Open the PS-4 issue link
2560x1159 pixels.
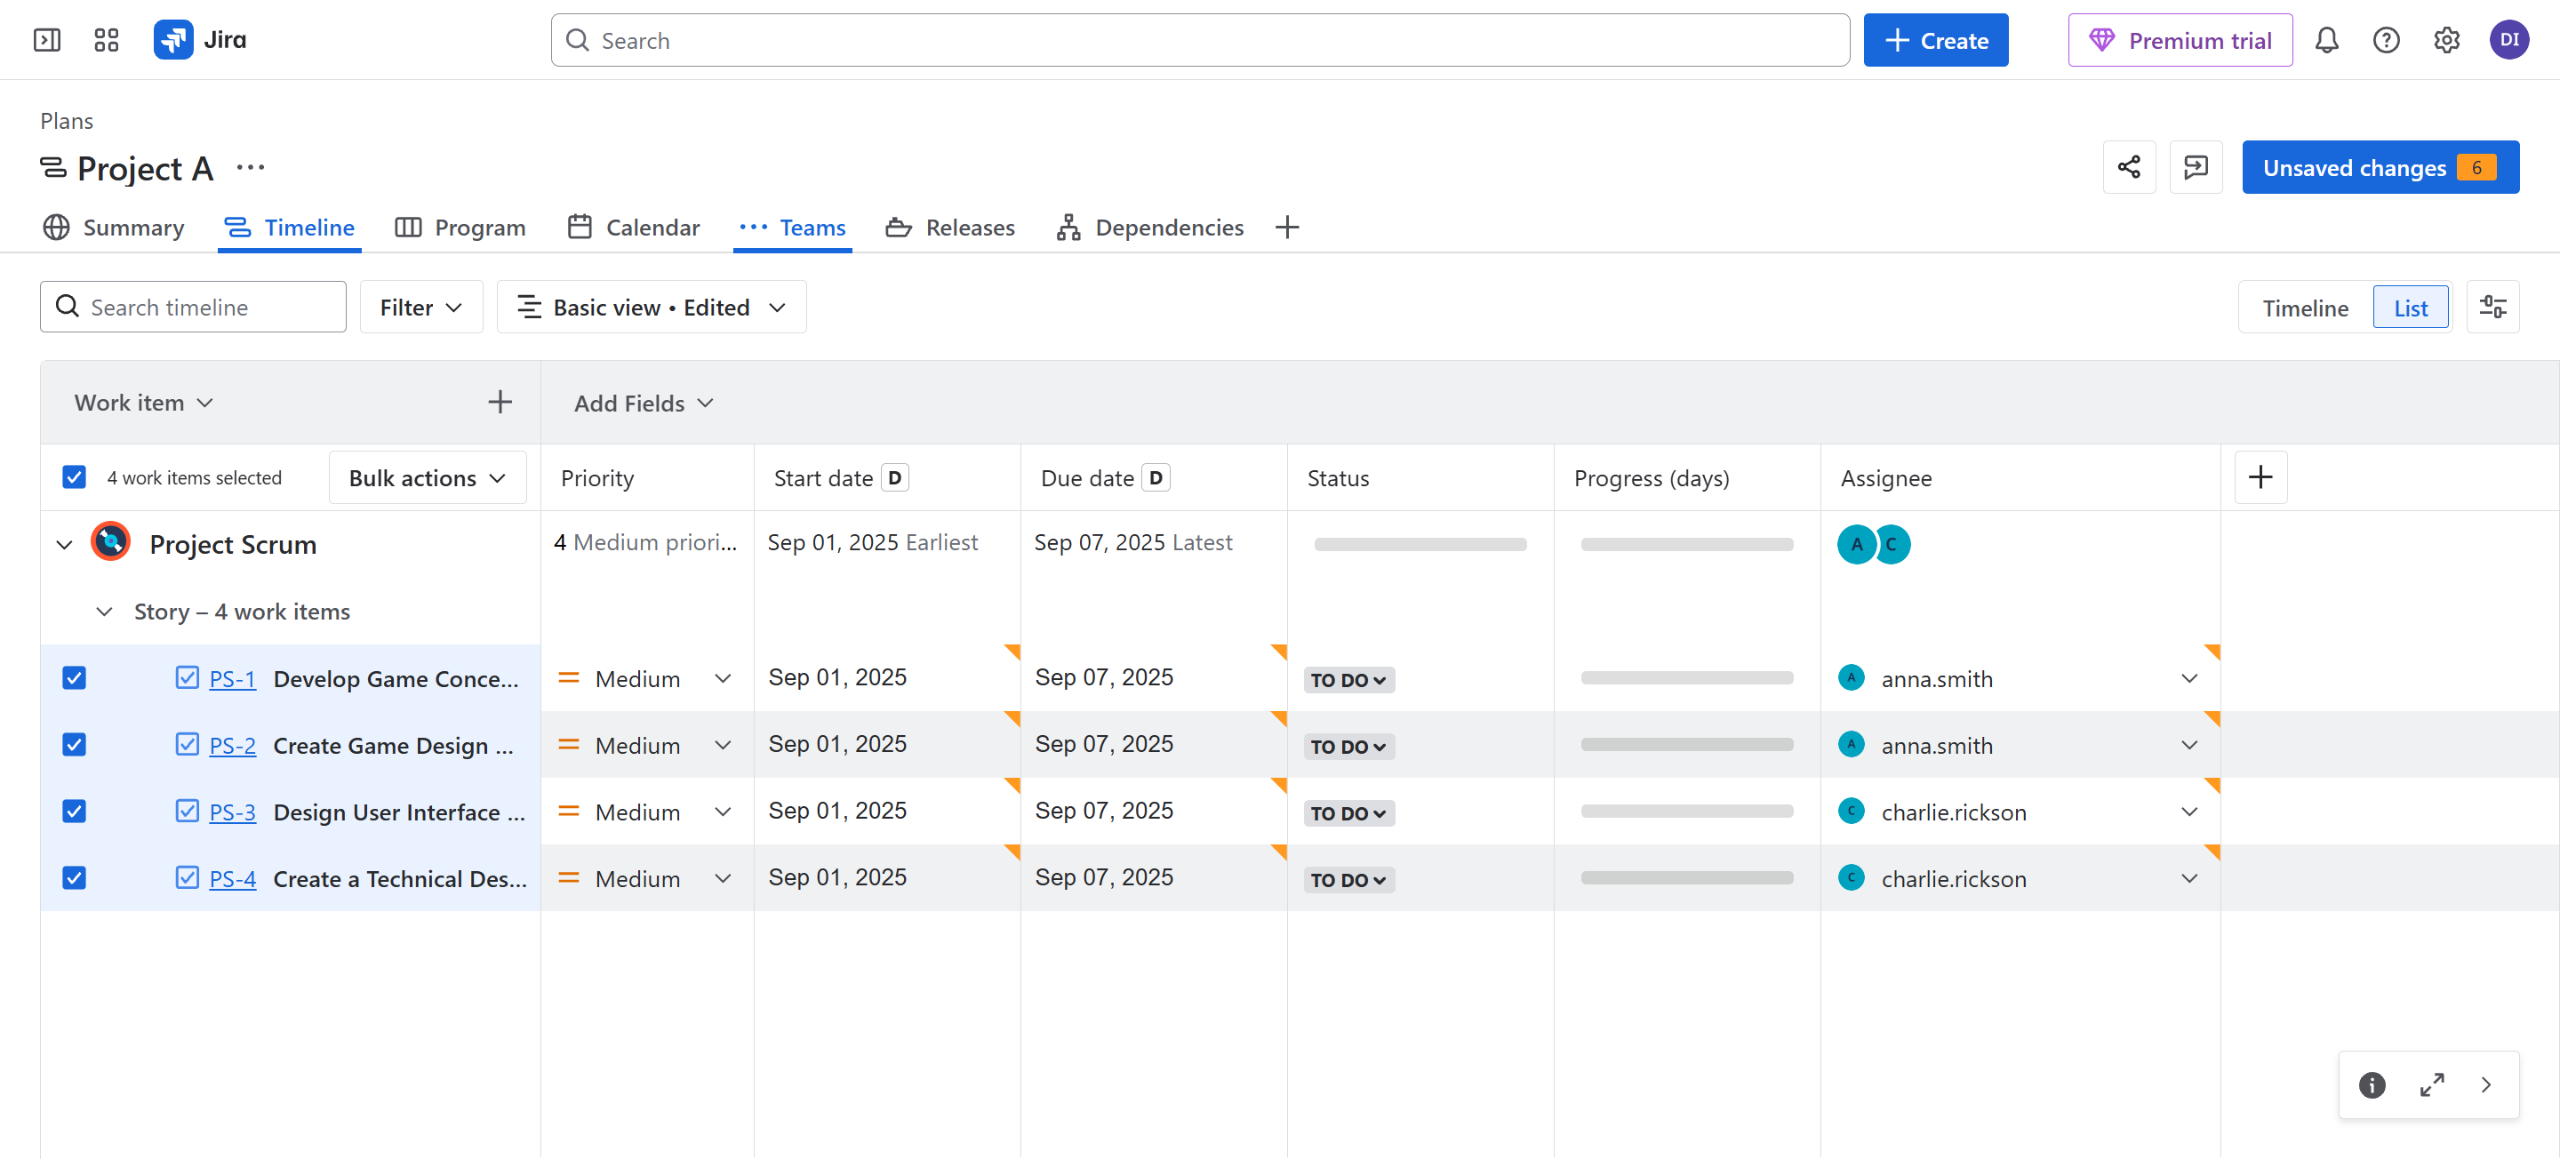pyautogui.click(x=232, y=879)
